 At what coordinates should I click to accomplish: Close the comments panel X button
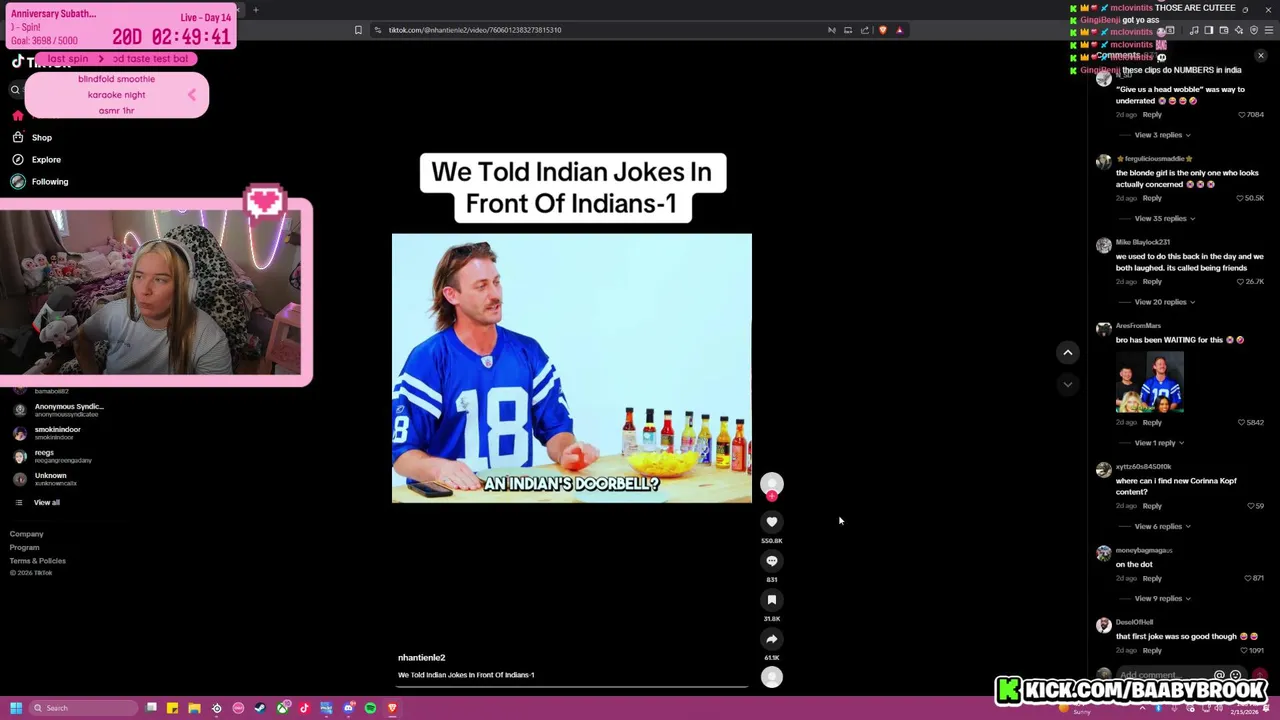coord(1261,56)
